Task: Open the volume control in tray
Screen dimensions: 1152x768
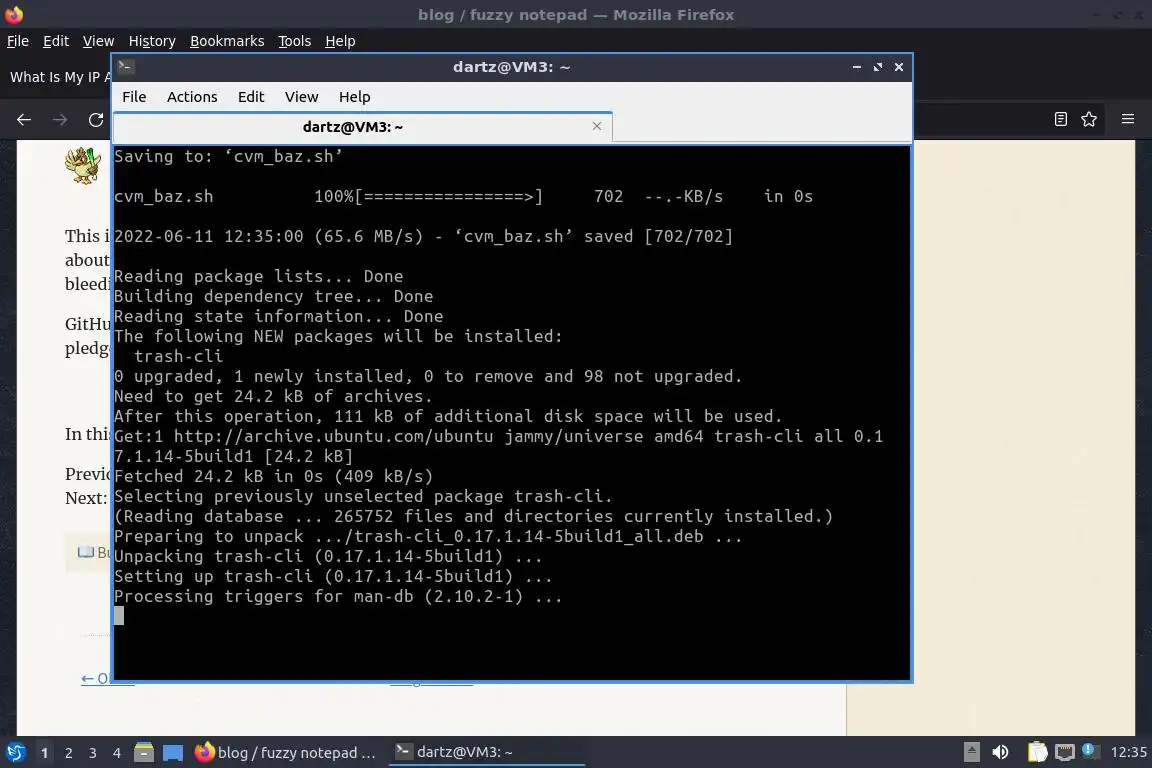Action: (1000, 752)
